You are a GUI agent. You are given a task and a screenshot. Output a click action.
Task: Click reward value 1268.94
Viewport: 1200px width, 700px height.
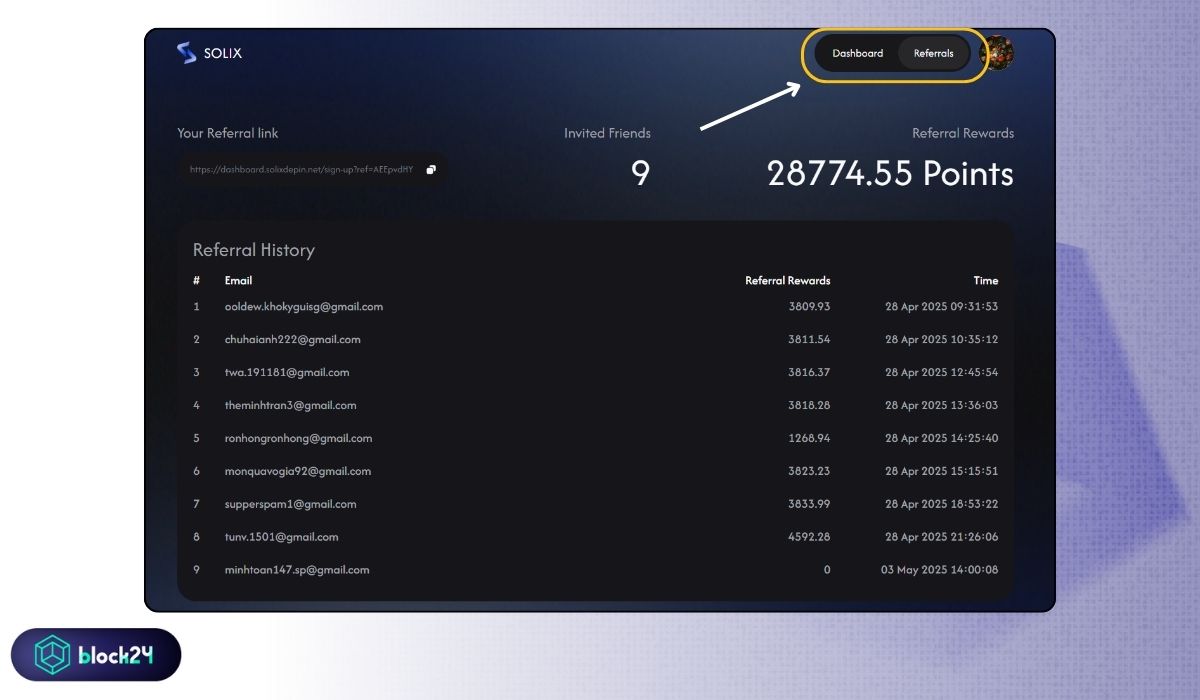pyautogui.click(x=809, y=439)
